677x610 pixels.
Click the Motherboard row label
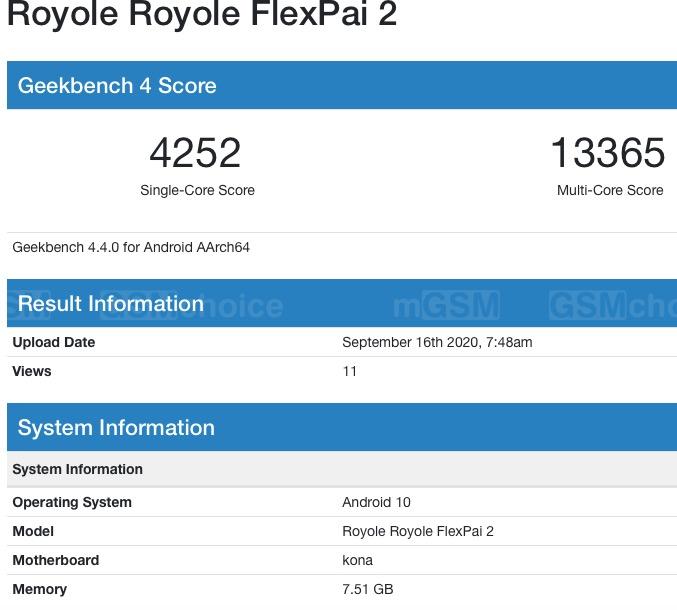(x=56, y=560)
